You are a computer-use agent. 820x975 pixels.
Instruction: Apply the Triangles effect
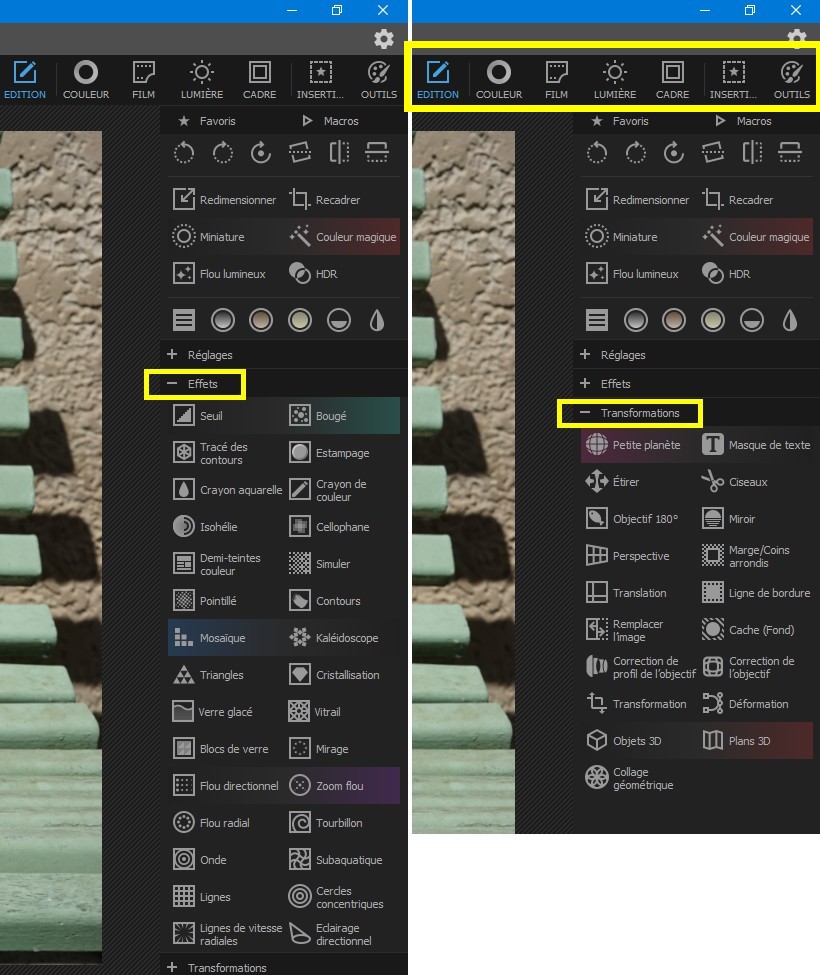click(x=208, y=675)
